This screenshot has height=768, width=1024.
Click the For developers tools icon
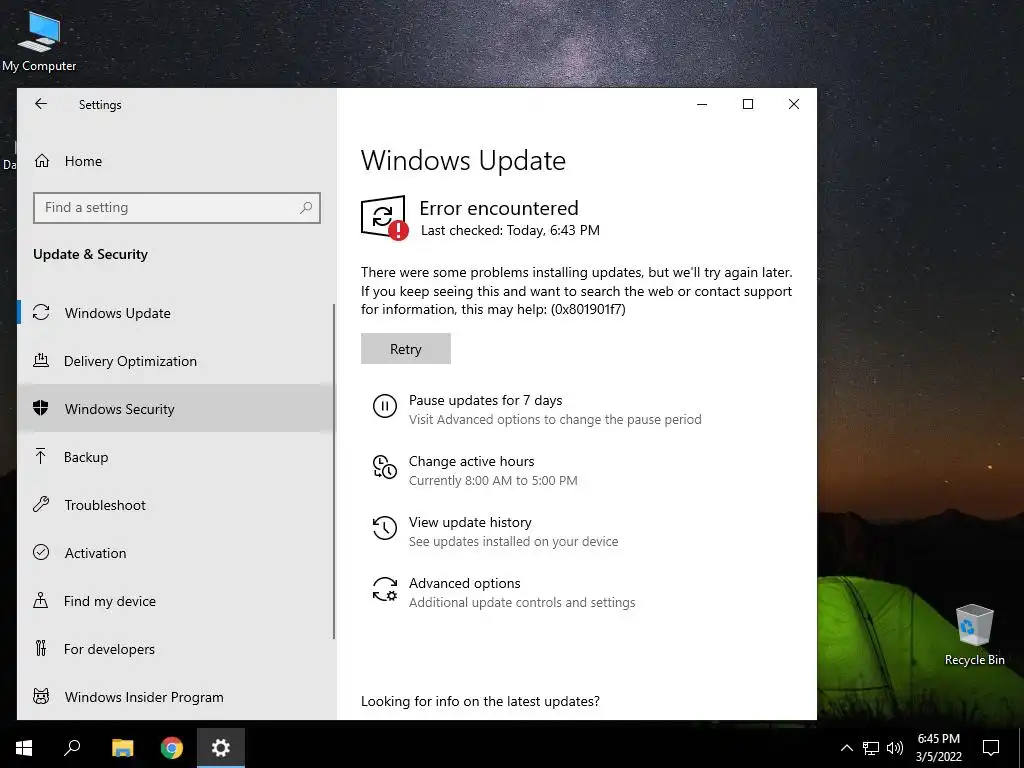[x=41, y=648]
